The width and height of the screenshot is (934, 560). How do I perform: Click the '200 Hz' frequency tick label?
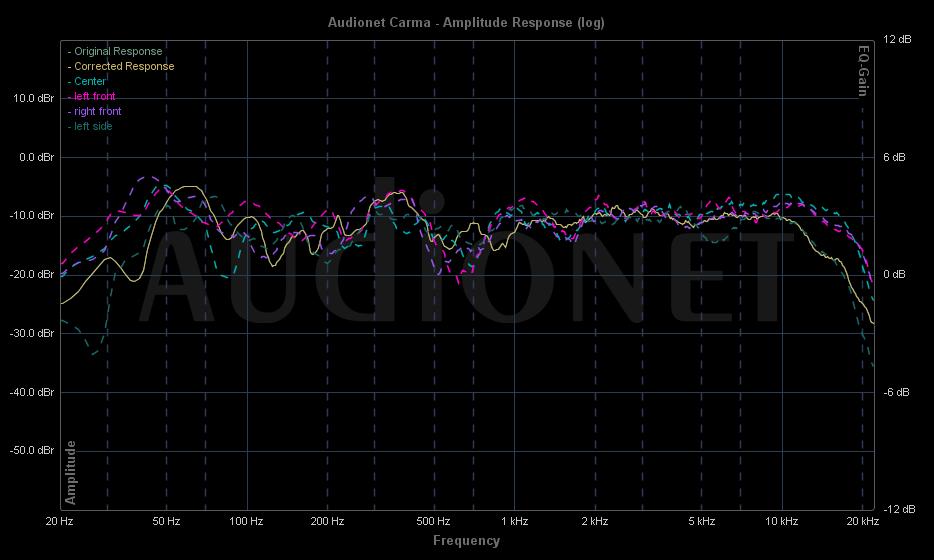(x=327, y=521)
